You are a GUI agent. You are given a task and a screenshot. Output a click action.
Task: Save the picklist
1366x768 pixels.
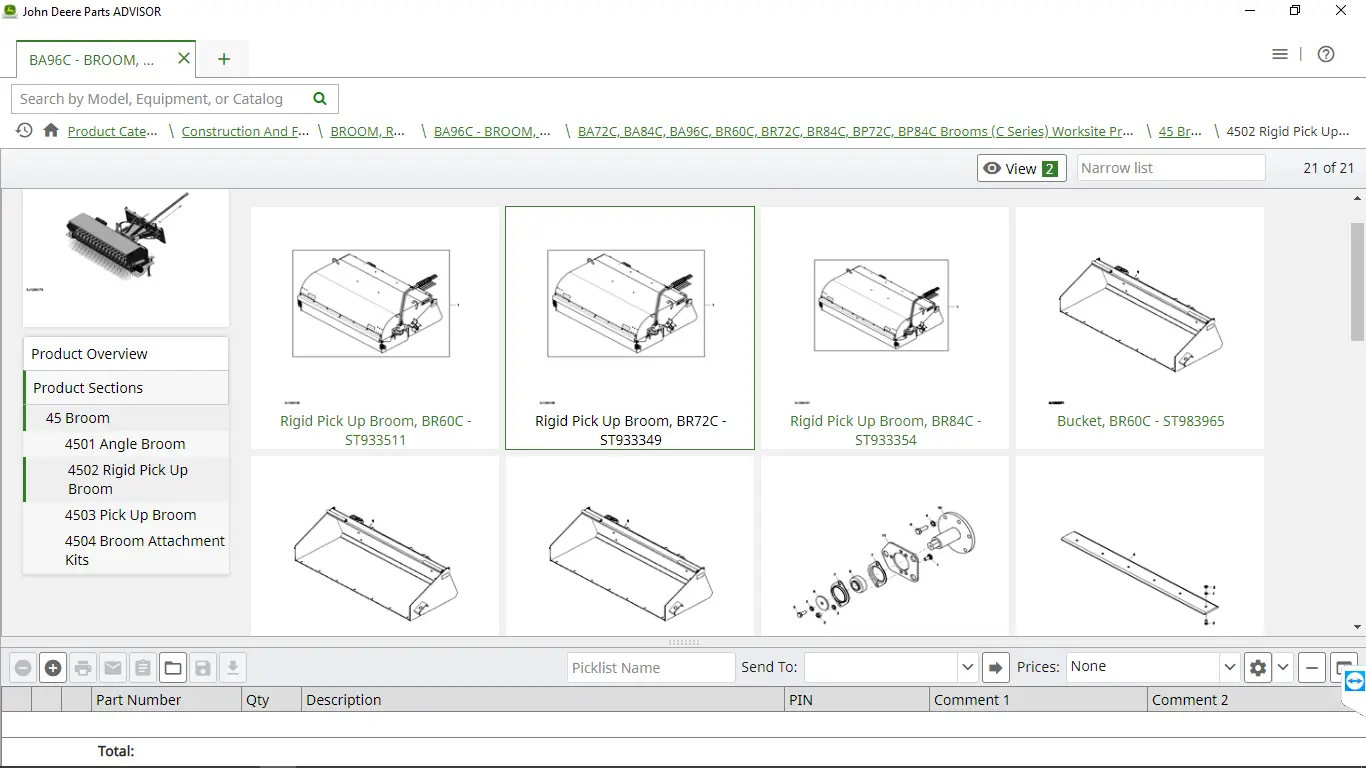tap(203, 667)
